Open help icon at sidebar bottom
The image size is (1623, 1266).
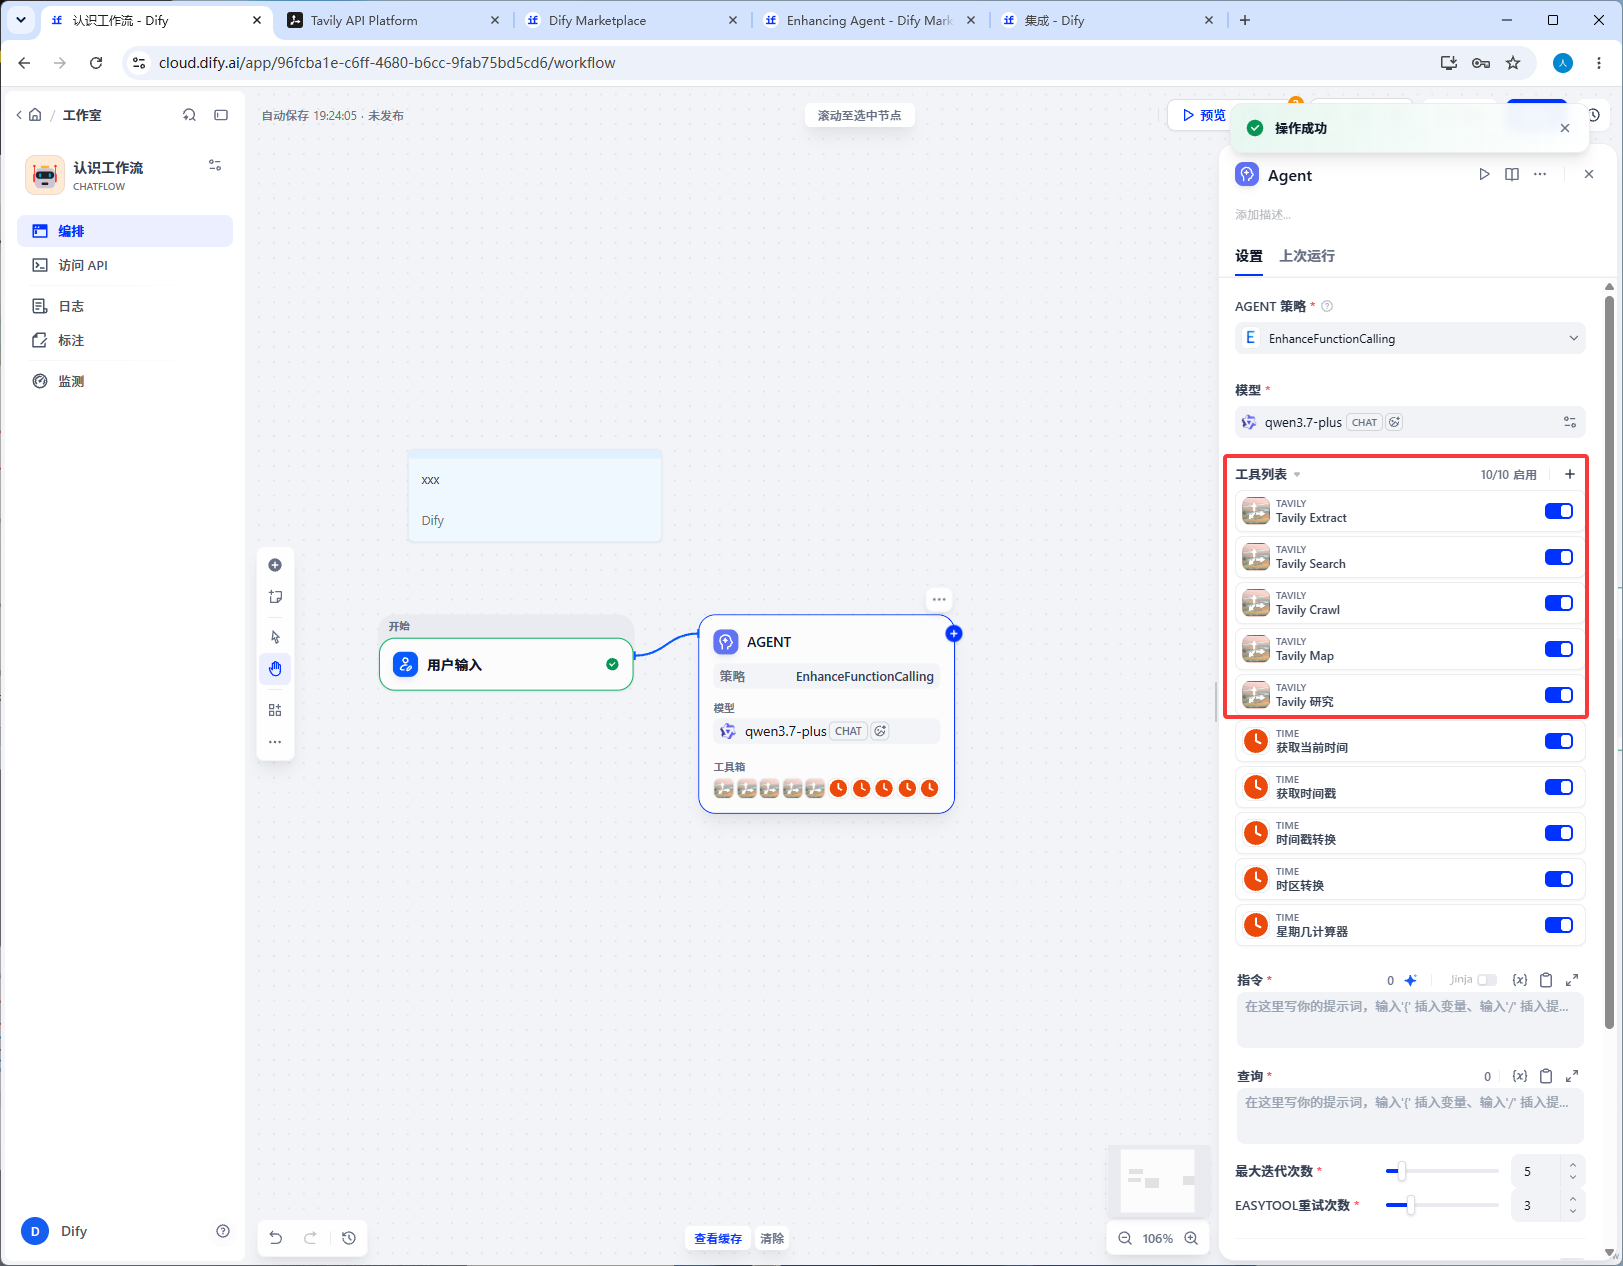[223, 1231]
